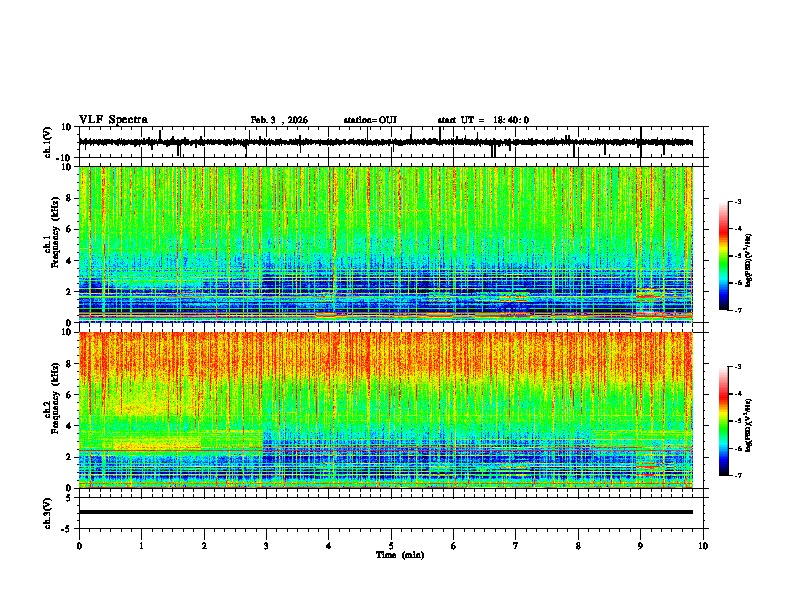Click time axis tick label '3'
792x612 pixels.
(x=266, y=546)
